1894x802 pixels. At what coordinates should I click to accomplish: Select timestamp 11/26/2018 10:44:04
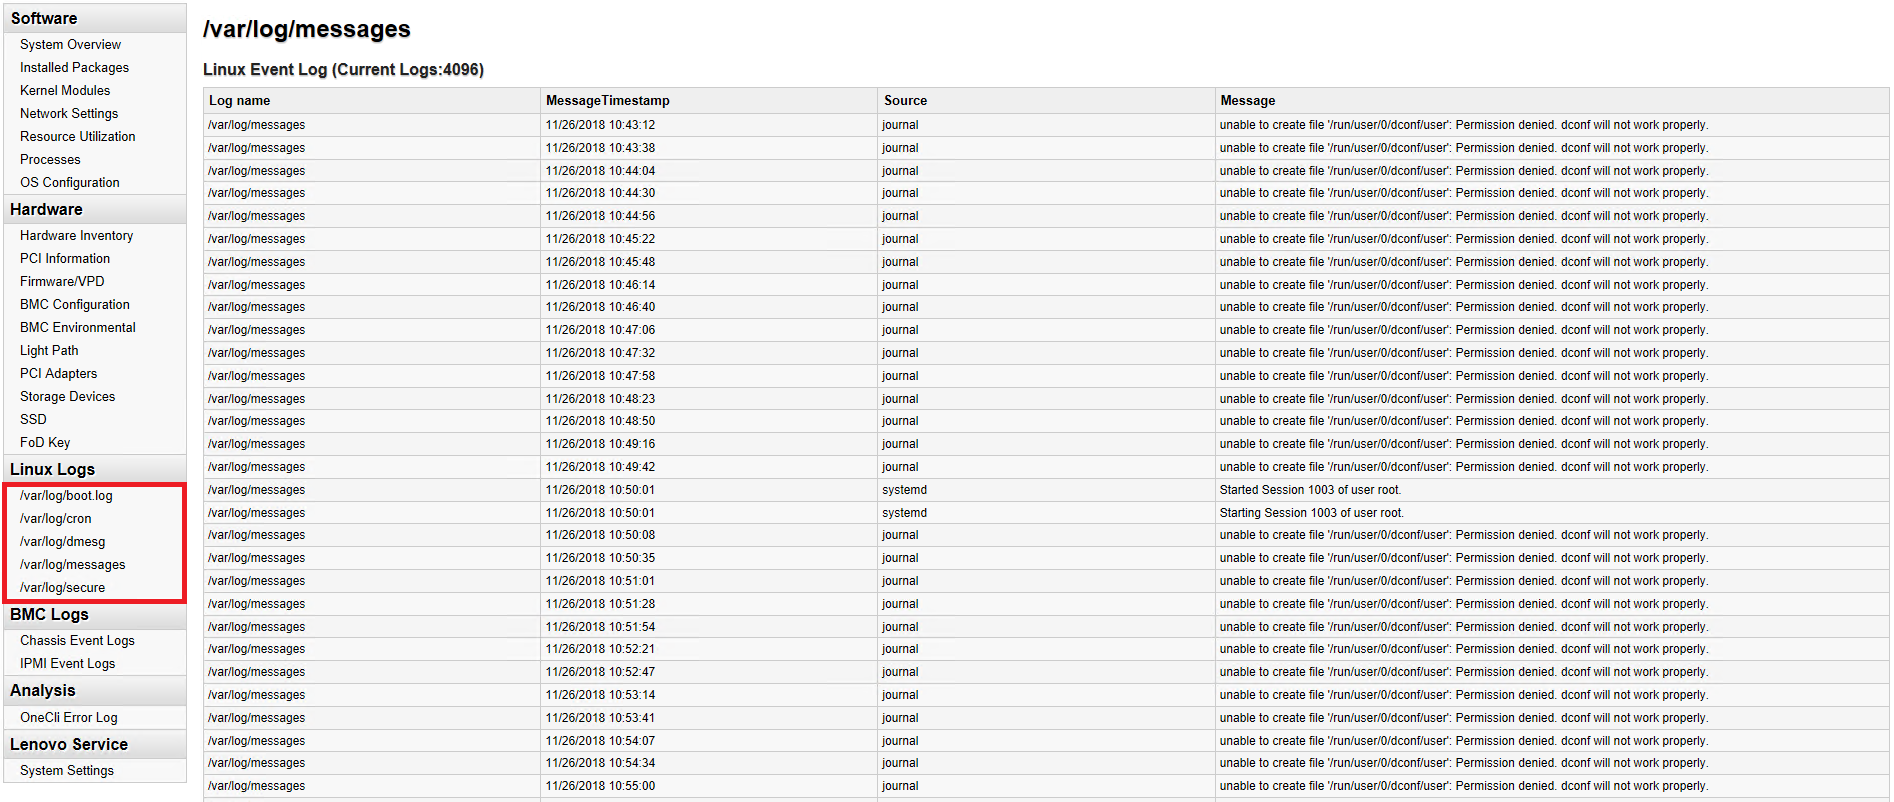[x=600, y=171]
